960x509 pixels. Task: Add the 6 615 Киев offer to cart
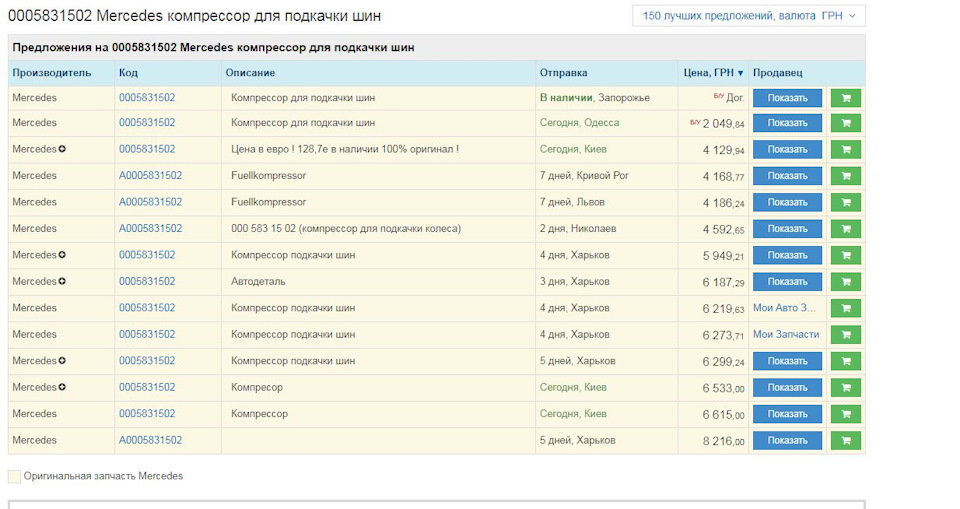846,414
